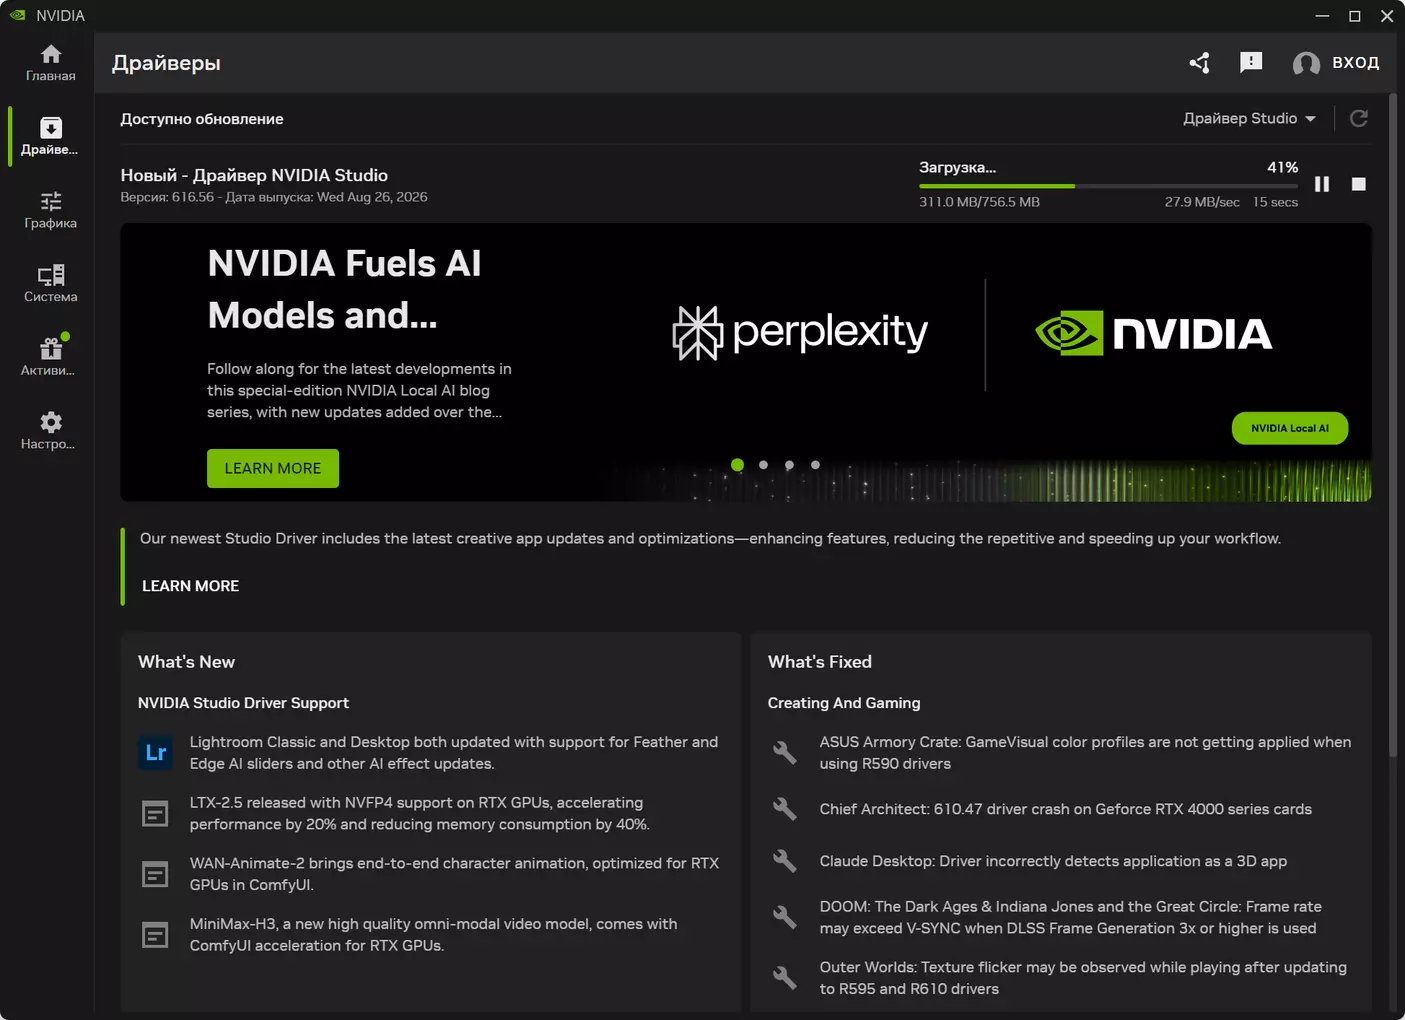This screenshot has width=1405, height=1020.
Task: Click the Lightroom Classic and Desktop entry text
Action: pyautogui.click(x=454, y=753)
